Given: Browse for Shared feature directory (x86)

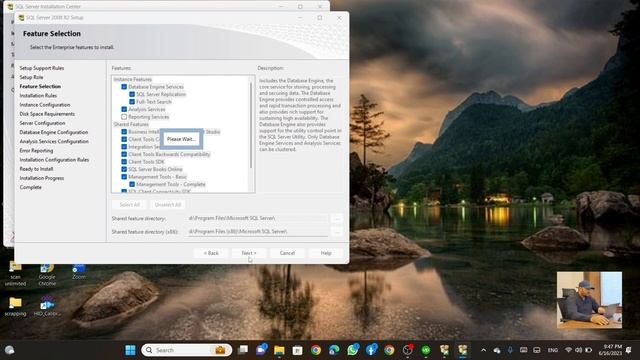Looking at the screenshot, I should 337,231.
